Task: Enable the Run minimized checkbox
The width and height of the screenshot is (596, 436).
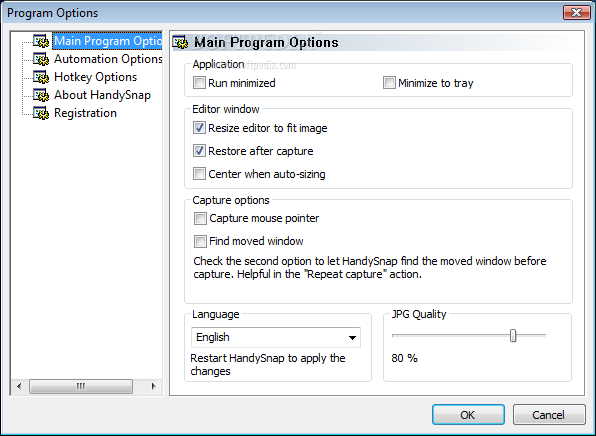Action: point(199,83)
